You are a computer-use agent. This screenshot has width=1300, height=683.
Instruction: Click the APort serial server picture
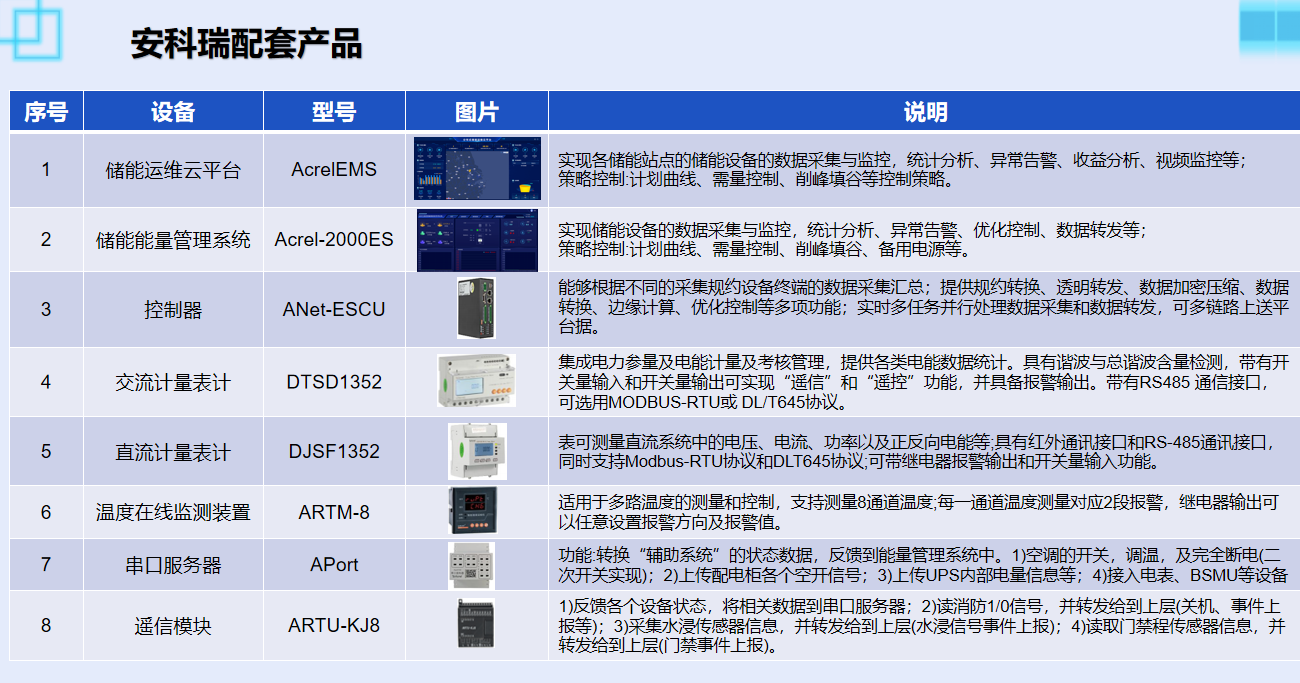tap(477, 565)
